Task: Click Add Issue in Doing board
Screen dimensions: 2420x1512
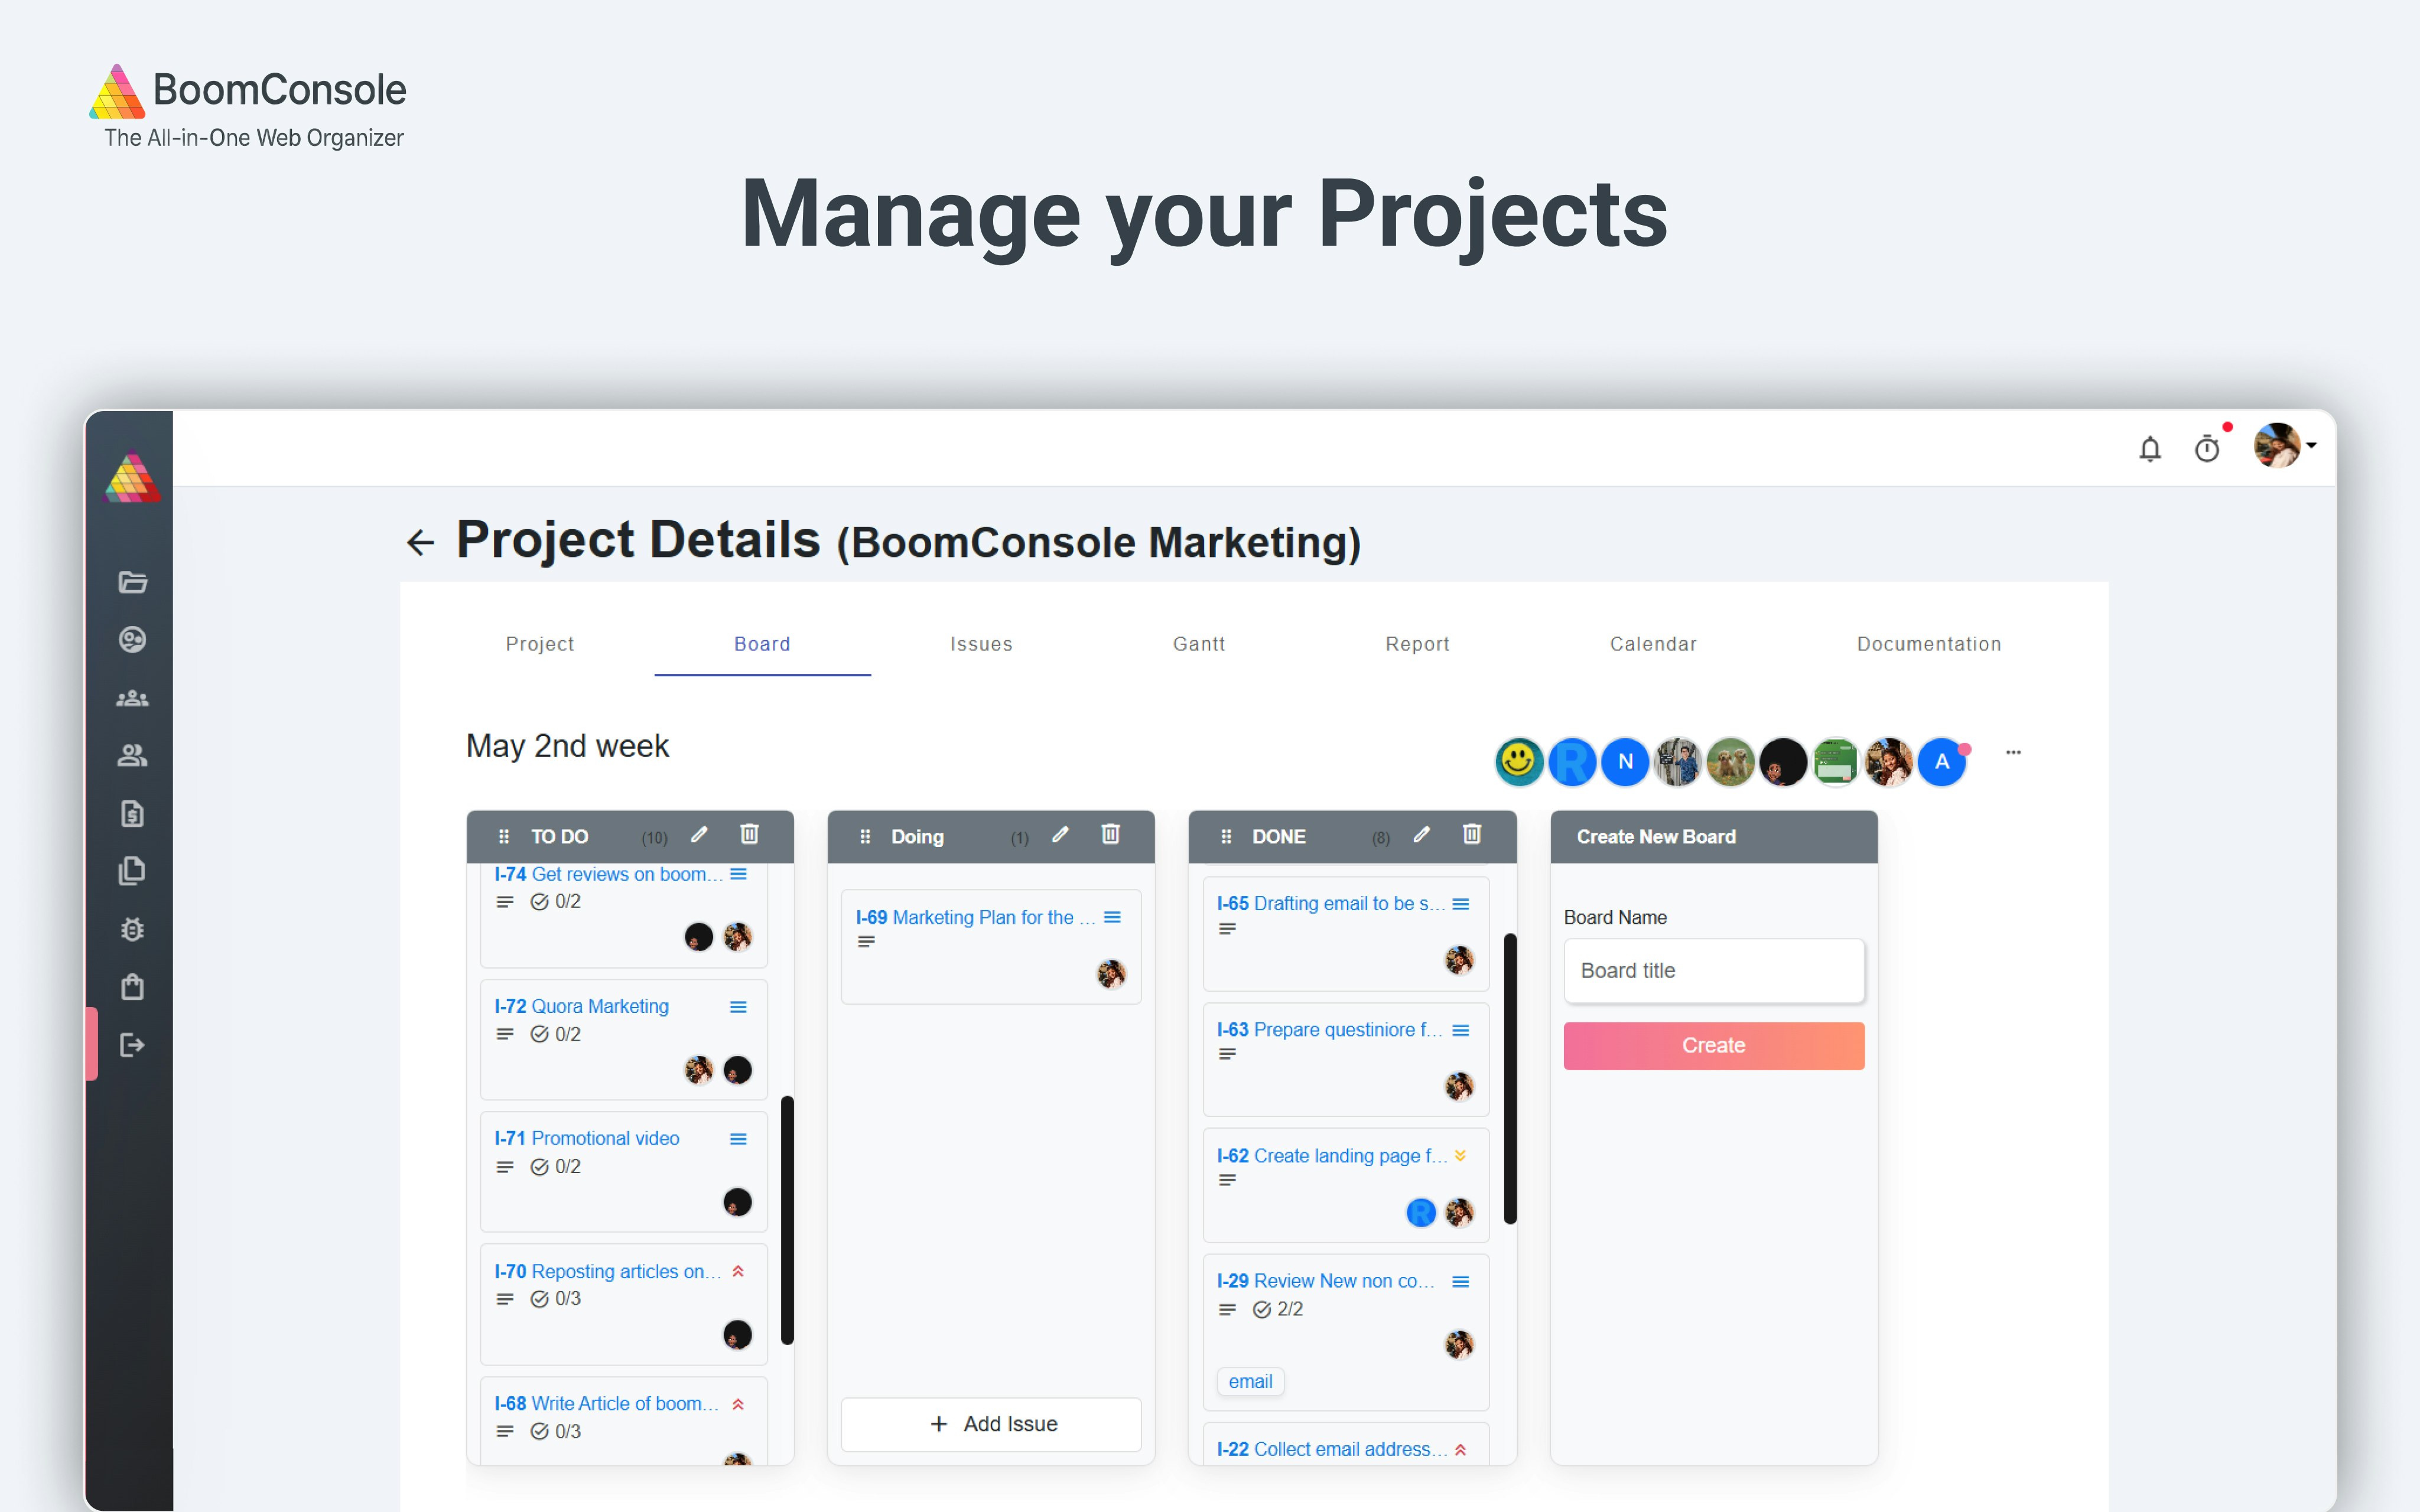Action: [x=991, y=1424]
